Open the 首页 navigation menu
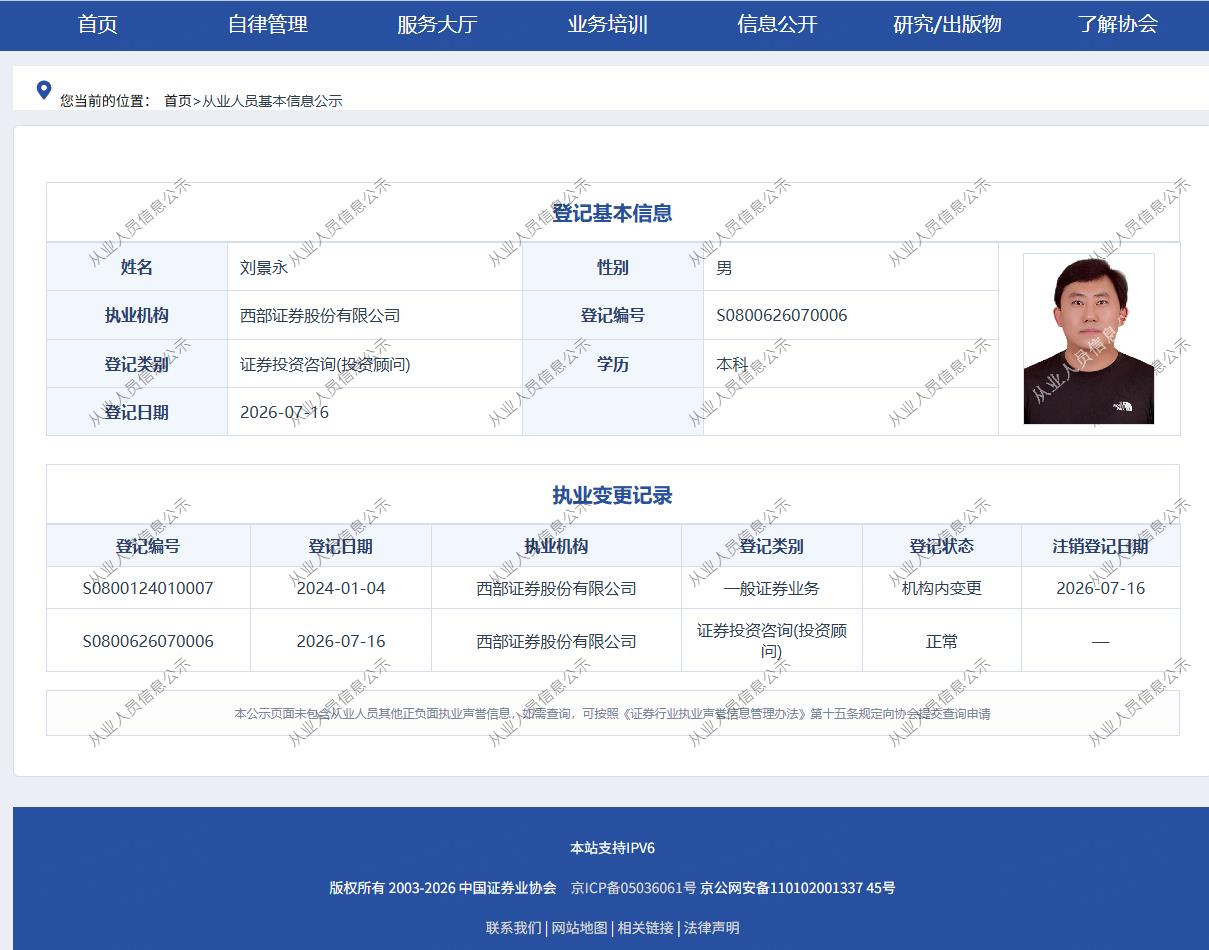 coord(98,25)
